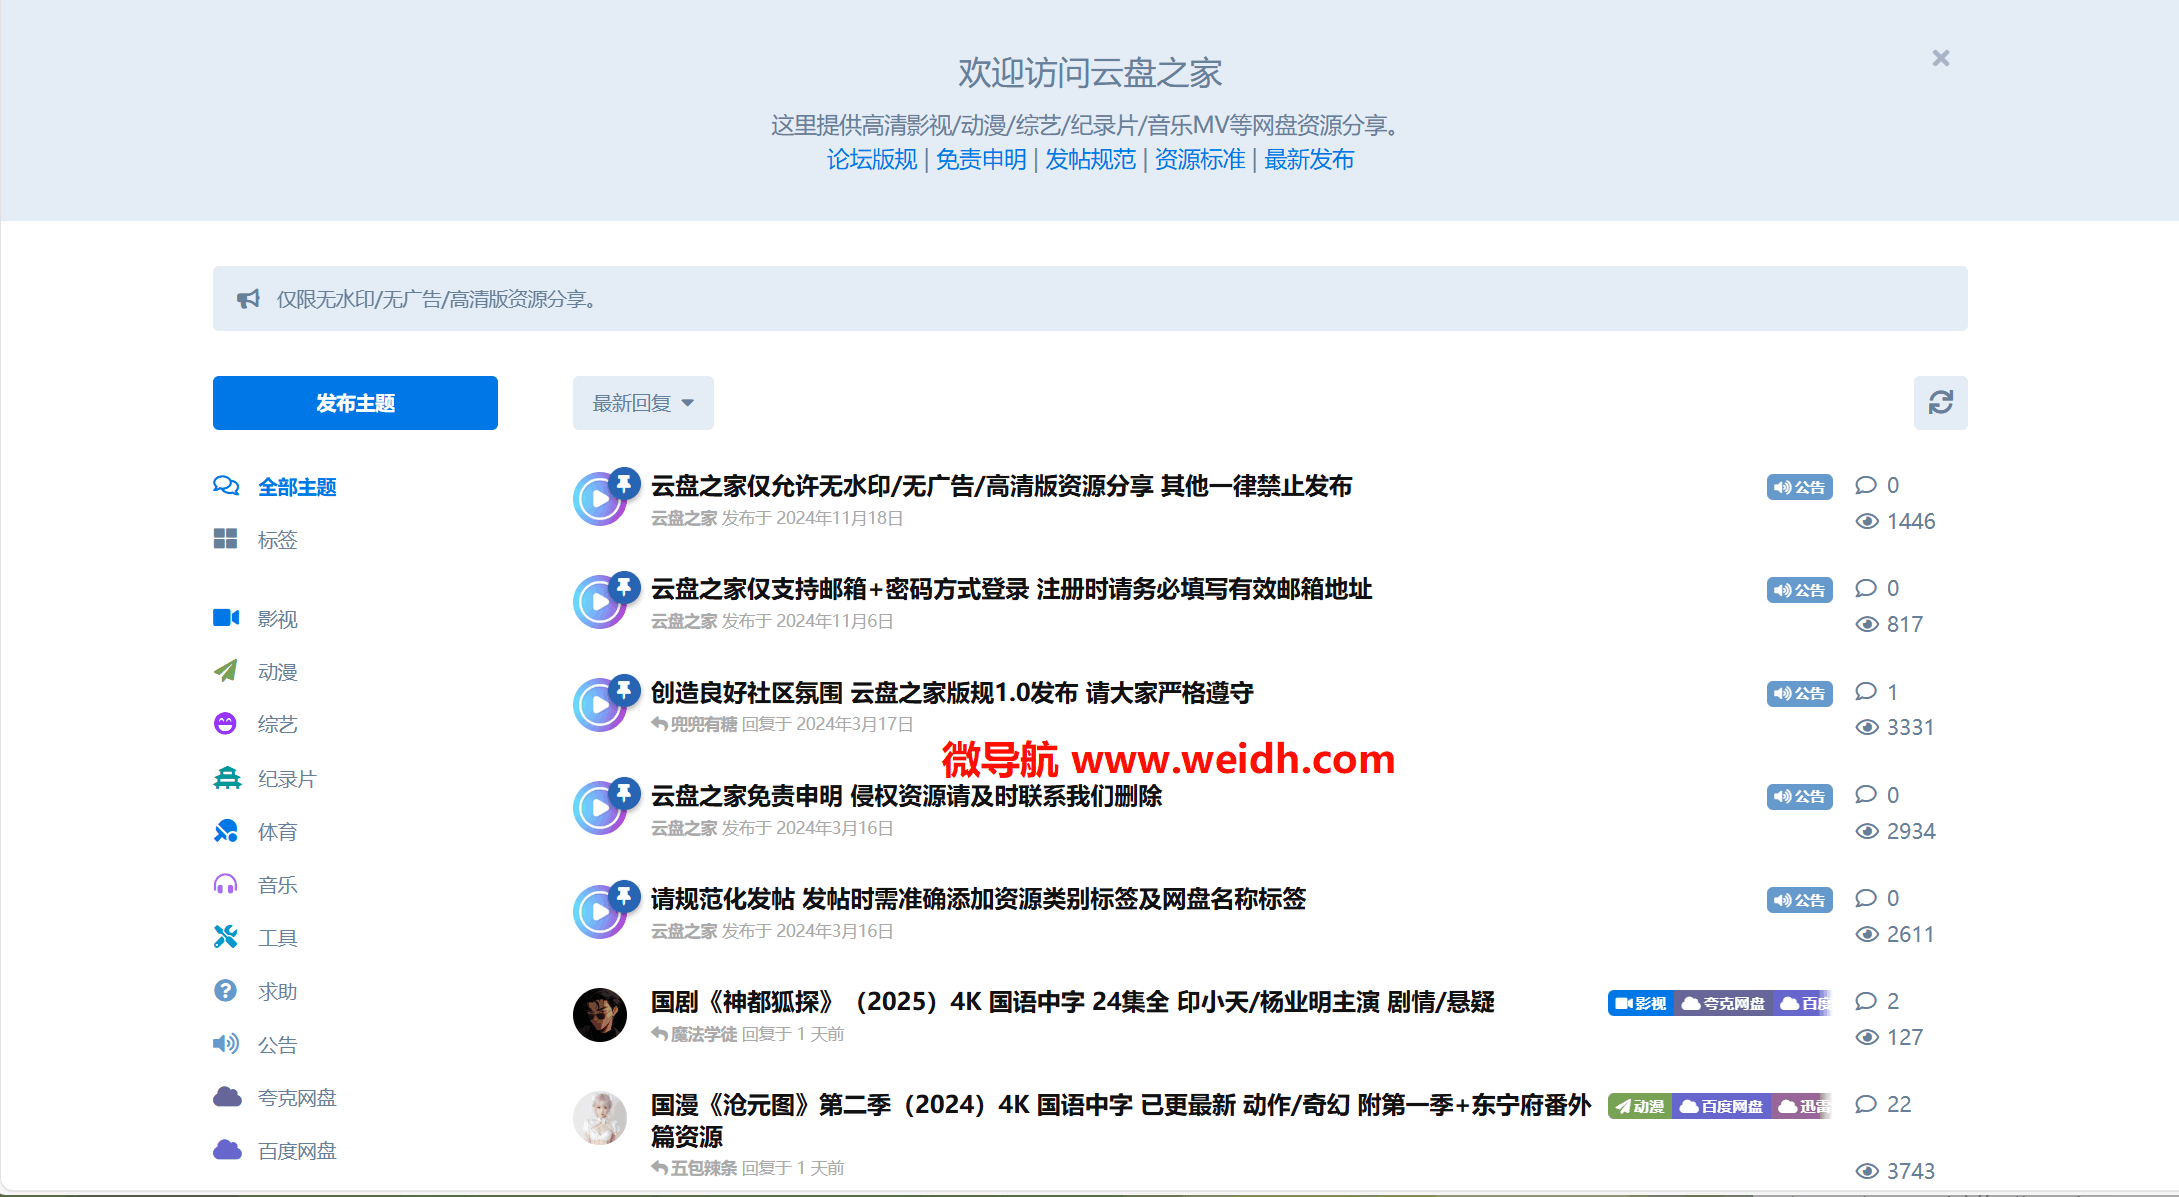Viewport: 2179px width, 1197px height.
Task: Click the 公告 tag on the 请规范化发帖 post
Action: pos(1799,900)
